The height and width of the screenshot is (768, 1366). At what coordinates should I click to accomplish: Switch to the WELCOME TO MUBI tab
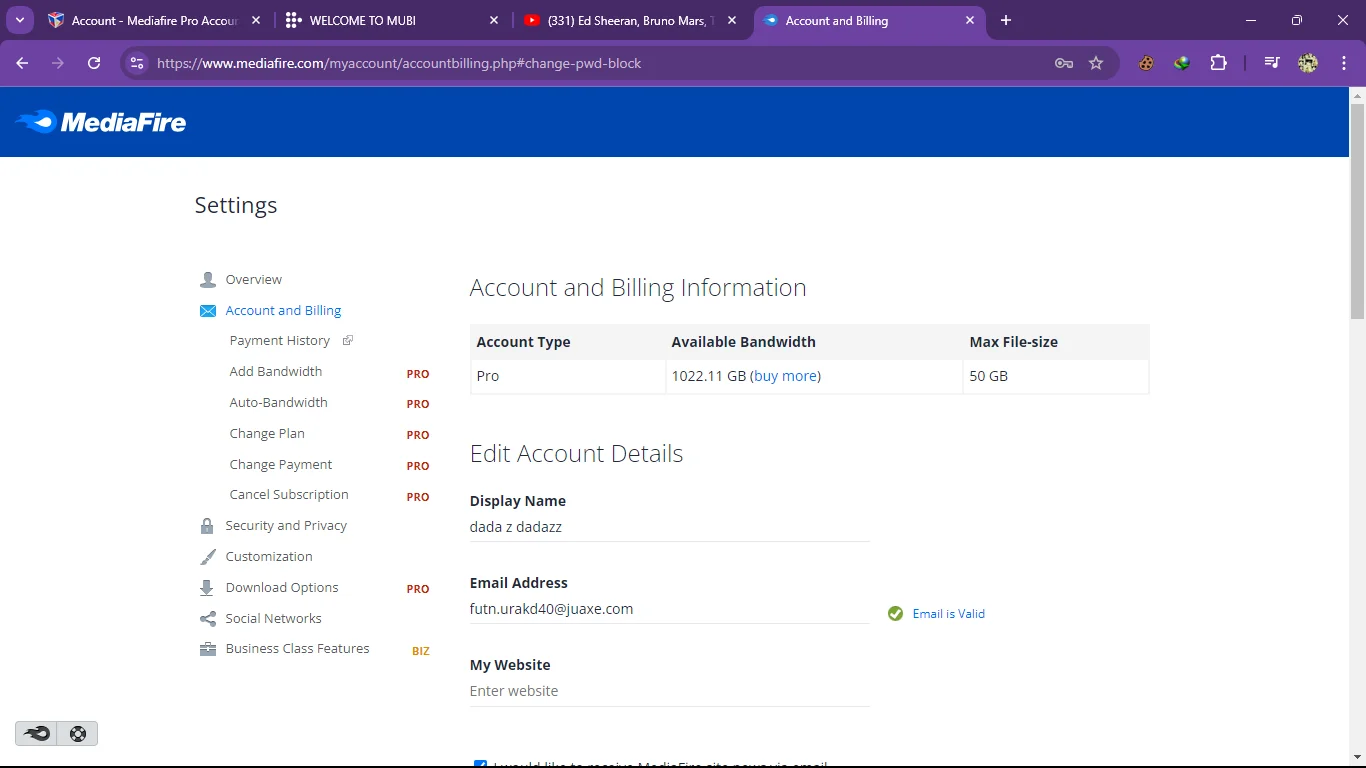pos(392,20)
